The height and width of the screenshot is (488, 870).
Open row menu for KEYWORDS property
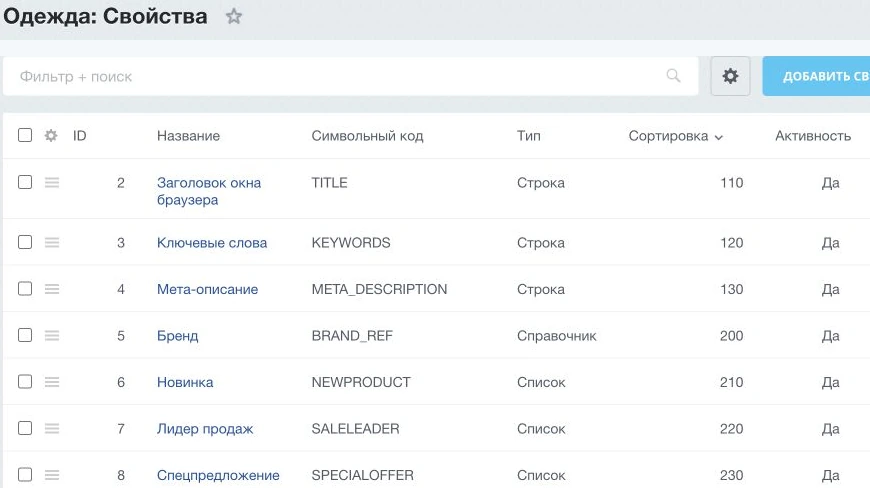[x=52, y=242]
